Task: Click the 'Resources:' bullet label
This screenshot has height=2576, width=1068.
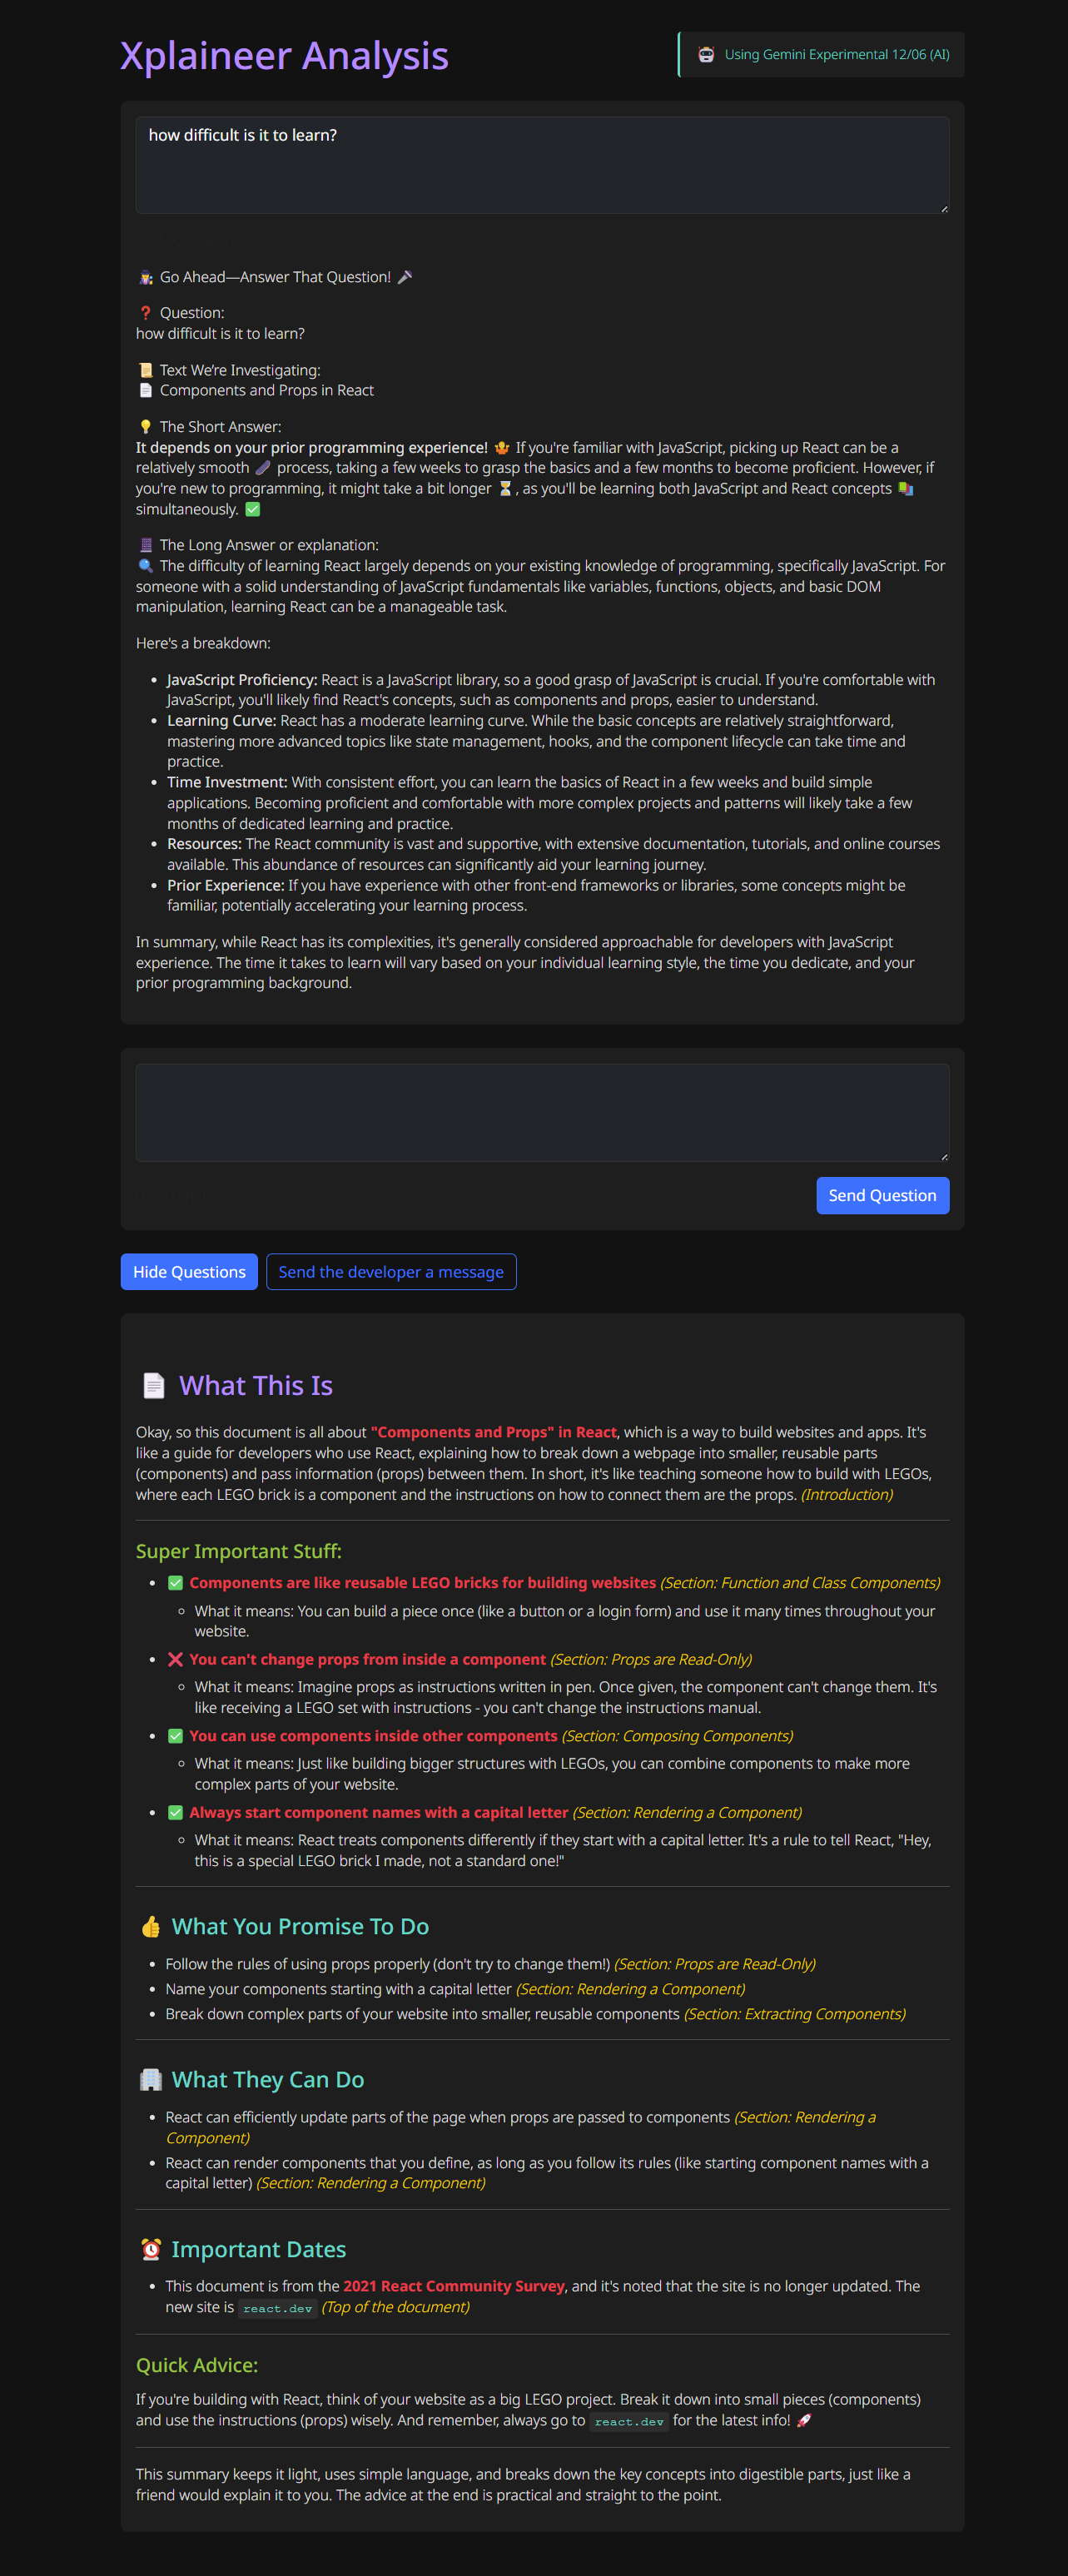Action: click(x=204, y=844)
